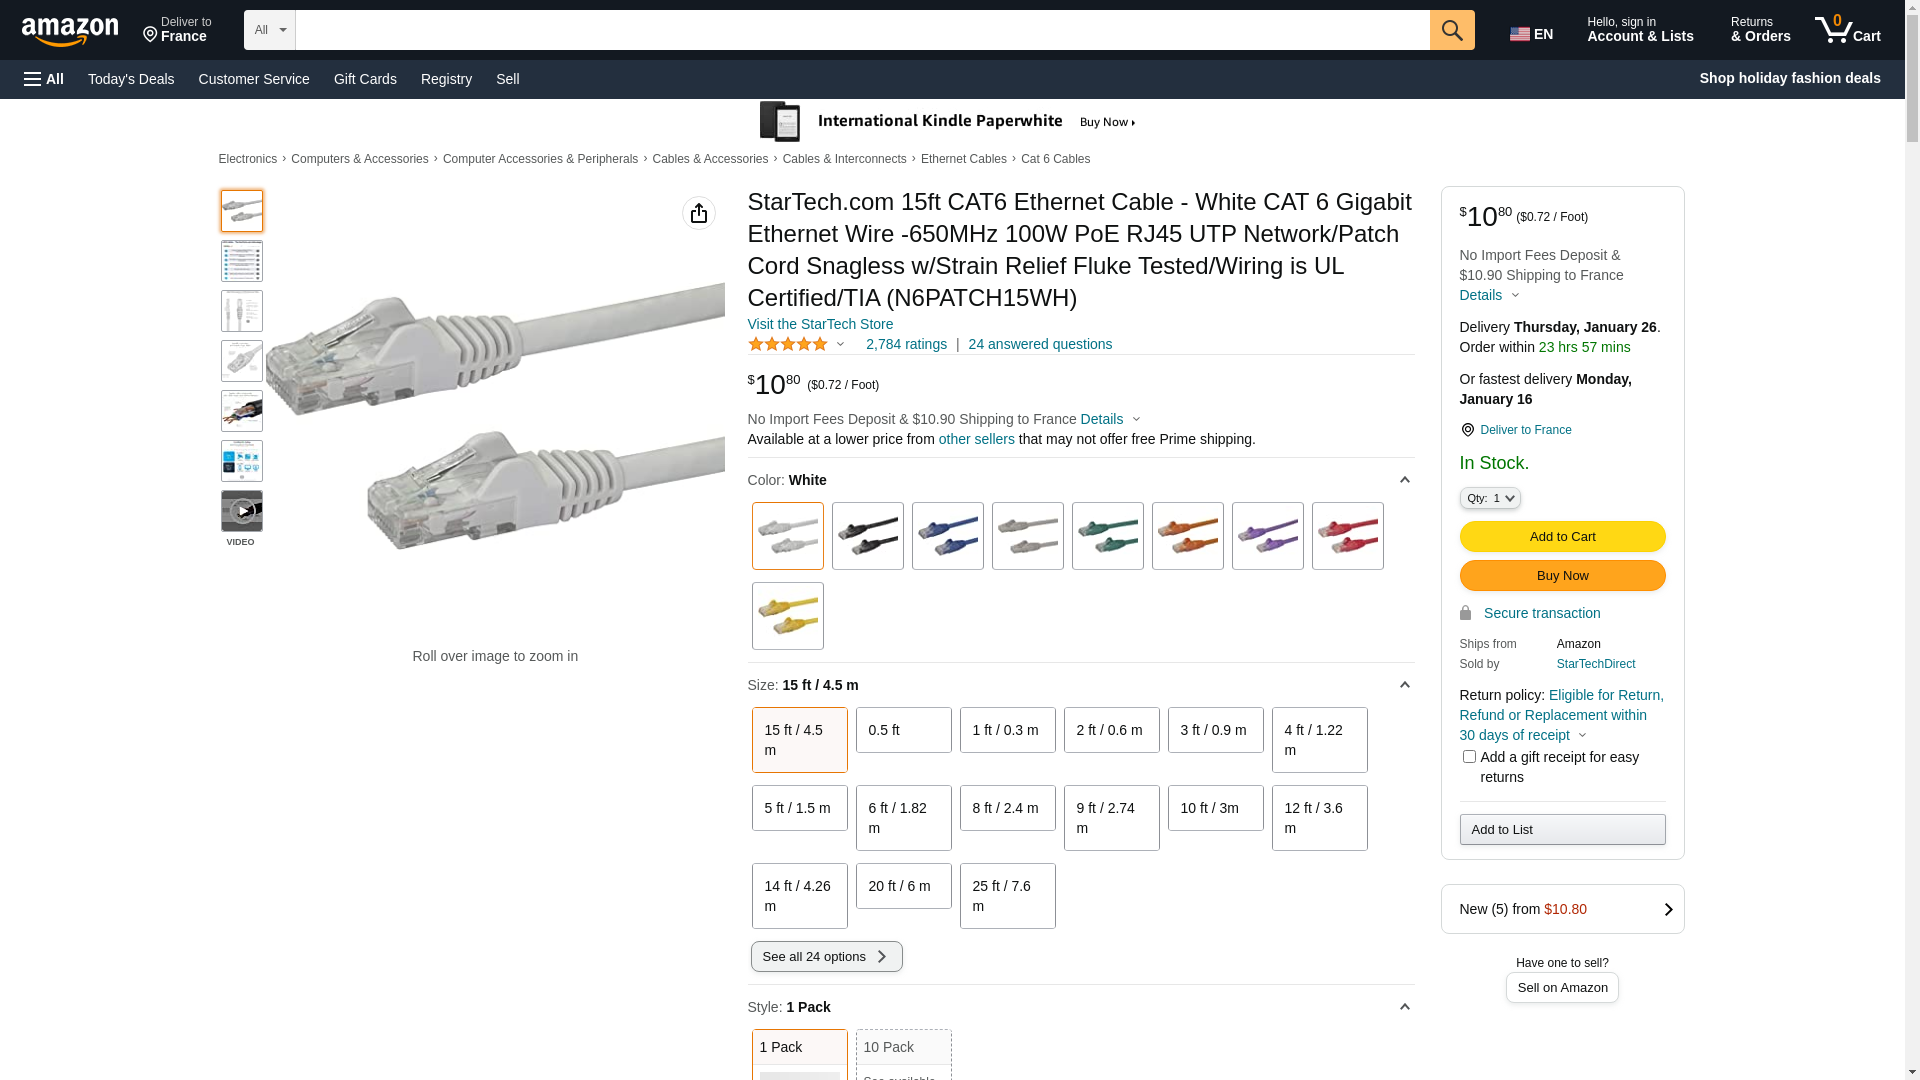Open the All hamburger menu
The image size is (1920, 1080).
tap(44, 79)
